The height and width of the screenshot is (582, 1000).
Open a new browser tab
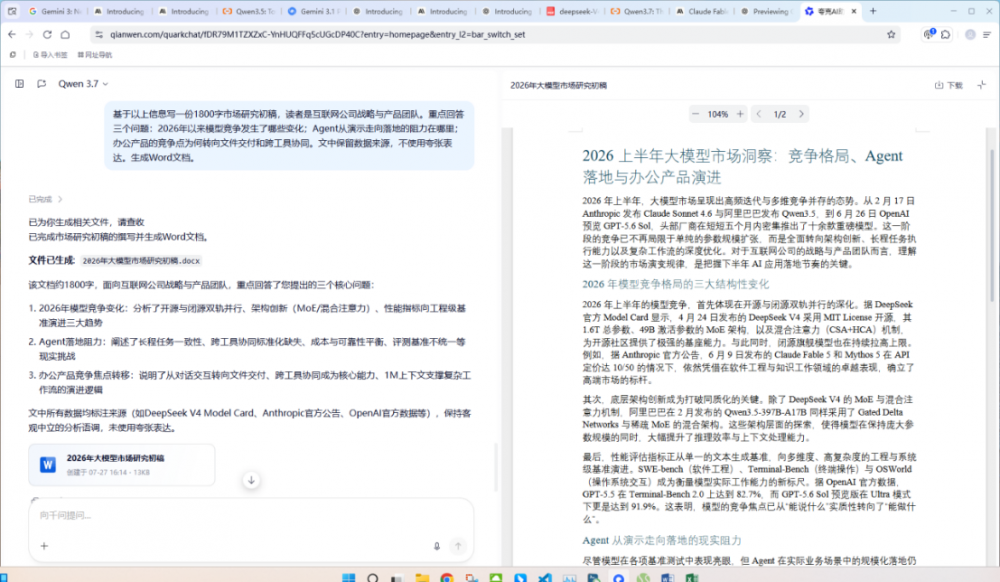873,11
